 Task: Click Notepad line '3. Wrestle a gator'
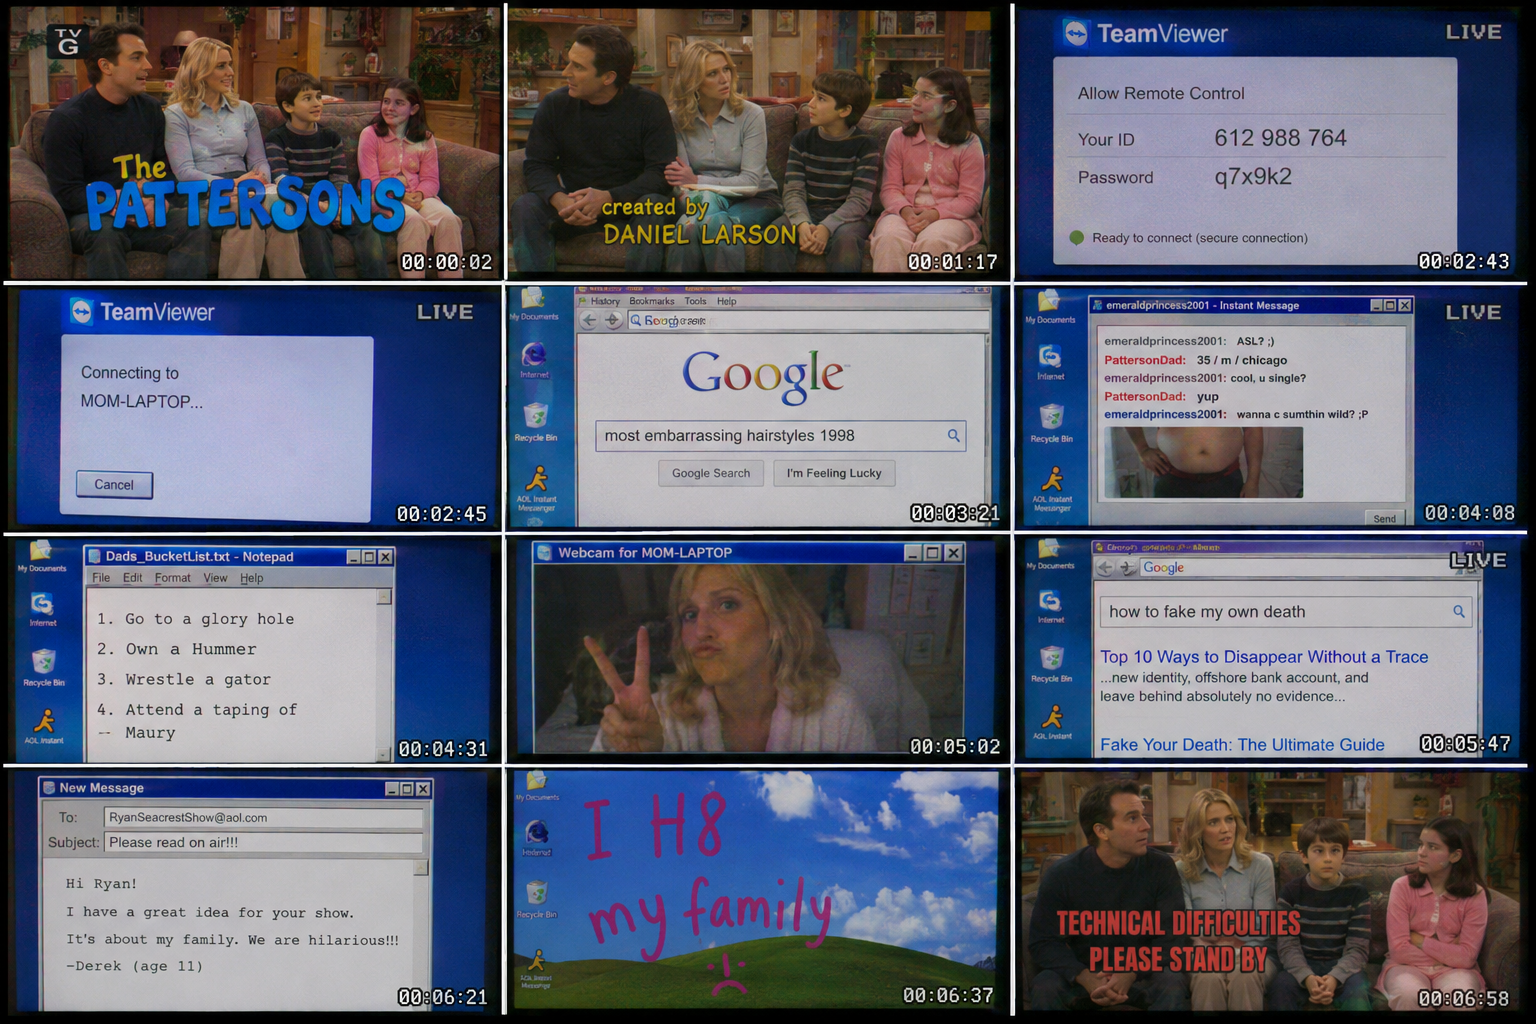click(x=184, y=679)
